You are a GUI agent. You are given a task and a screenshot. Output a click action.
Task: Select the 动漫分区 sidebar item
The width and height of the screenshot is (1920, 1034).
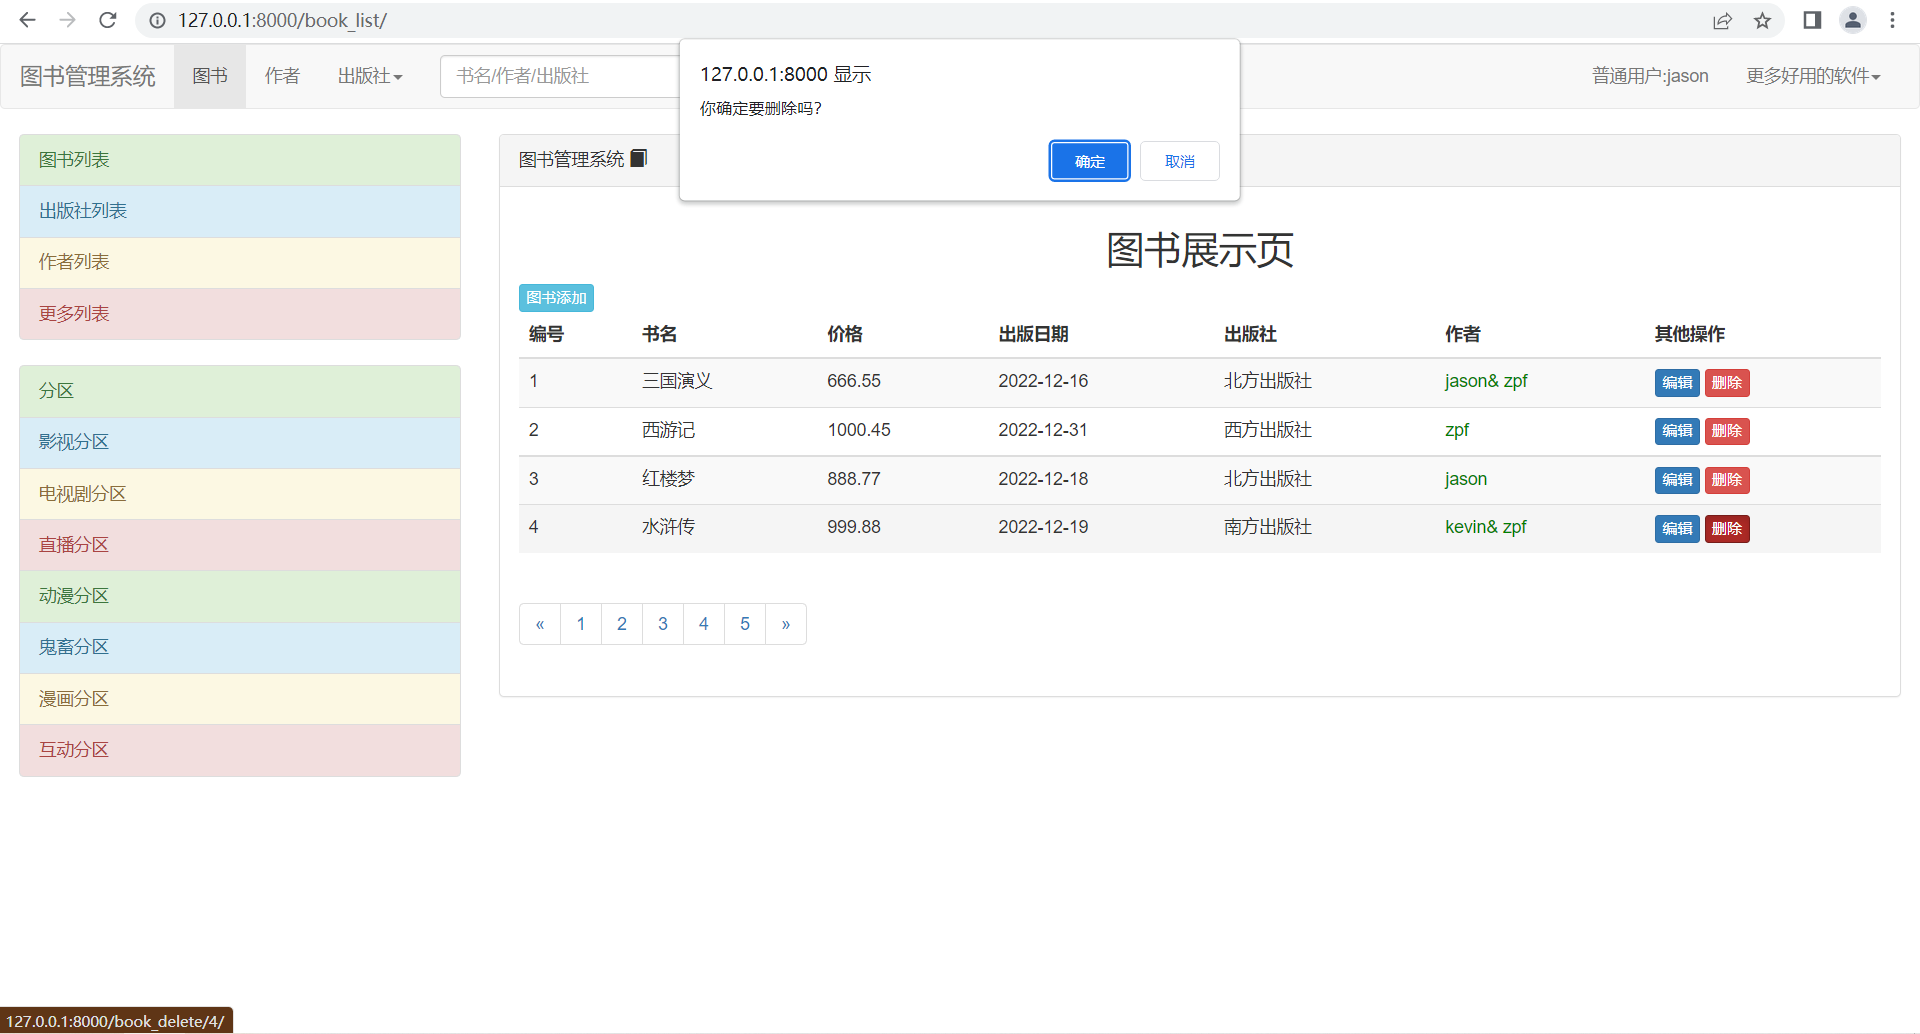[x=240, y=596]
